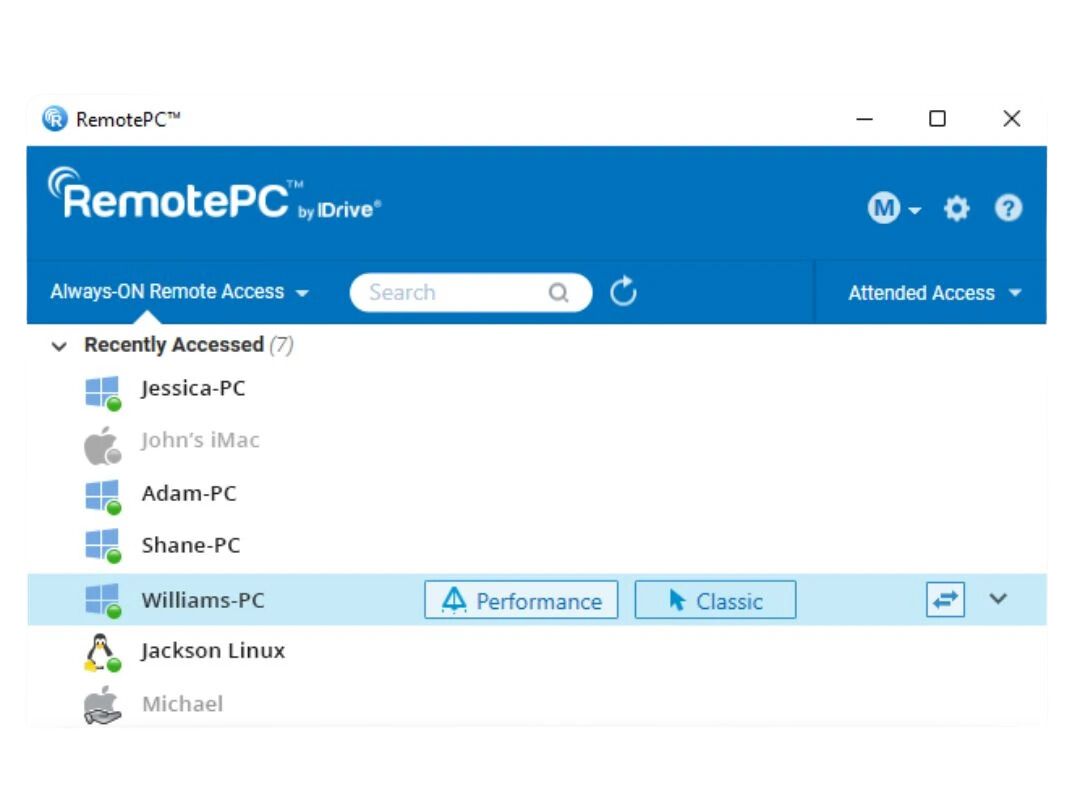Open the Attended Access dropdown

(934, 293)
